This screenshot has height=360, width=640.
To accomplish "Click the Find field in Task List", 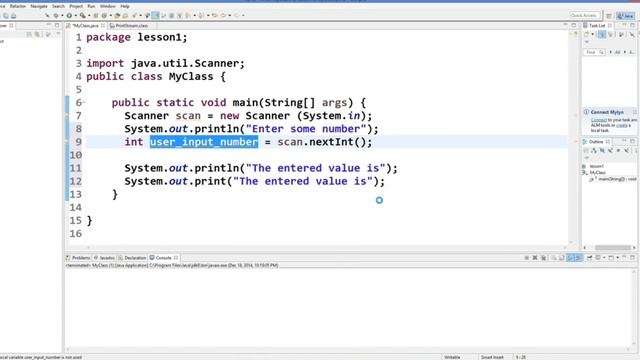I will point(594,52).
